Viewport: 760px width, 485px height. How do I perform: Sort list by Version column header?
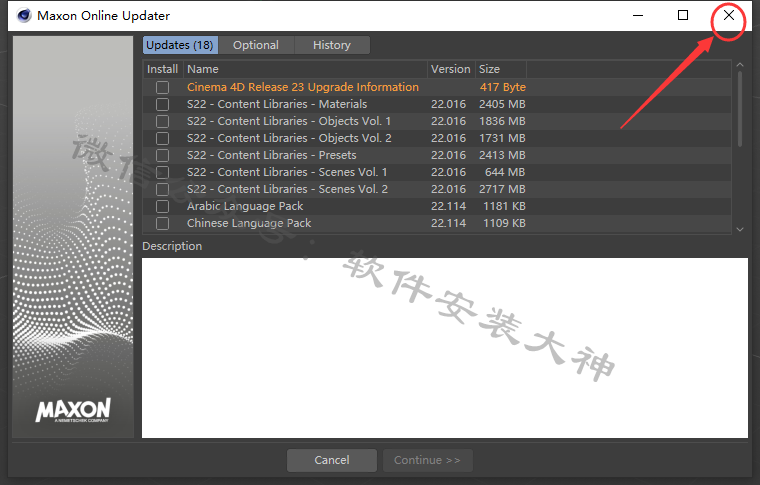pyautogui.click(x=451, y=69)
